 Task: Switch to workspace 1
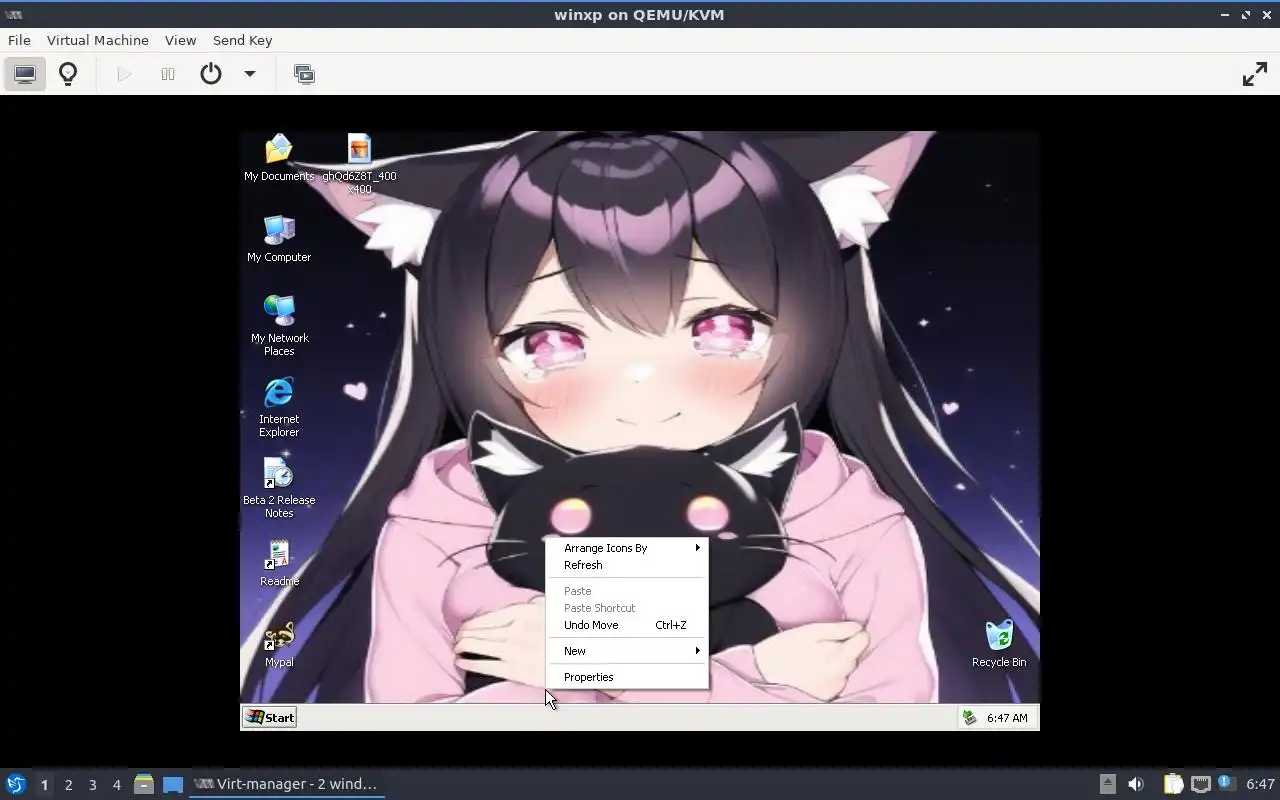pos(44,785)
